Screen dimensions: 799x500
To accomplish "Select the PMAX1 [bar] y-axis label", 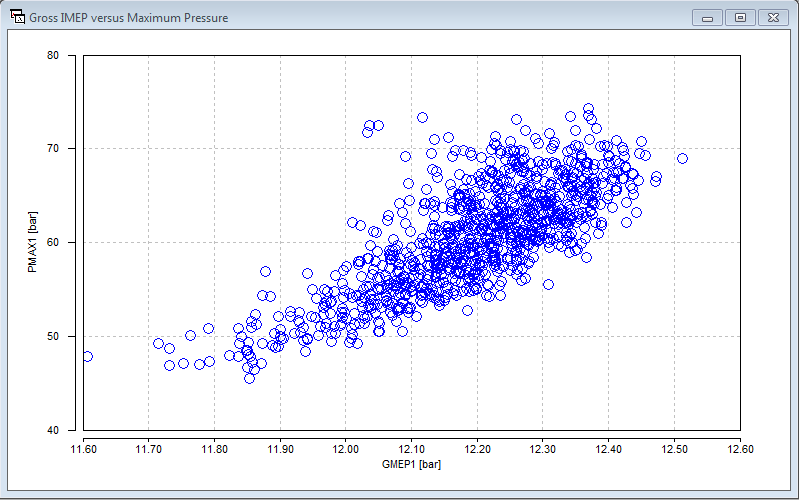I will [x=34, y=243].
